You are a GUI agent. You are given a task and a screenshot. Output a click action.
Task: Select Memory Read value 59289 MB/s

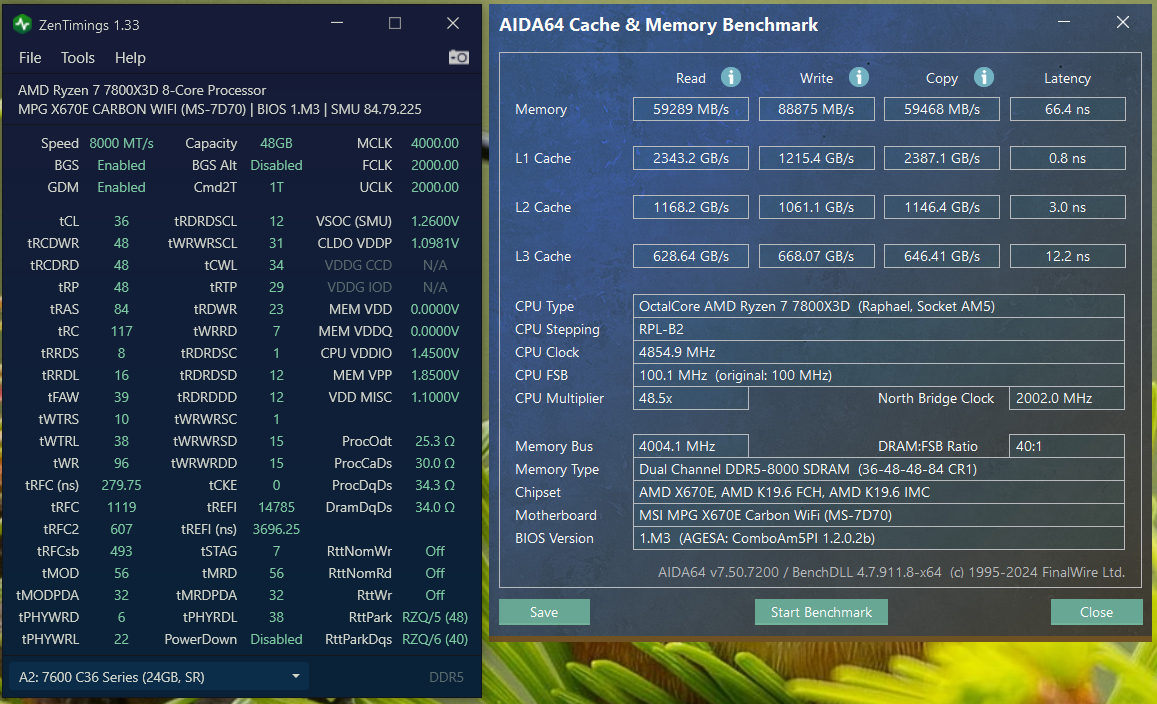click(x=691, y=109)
